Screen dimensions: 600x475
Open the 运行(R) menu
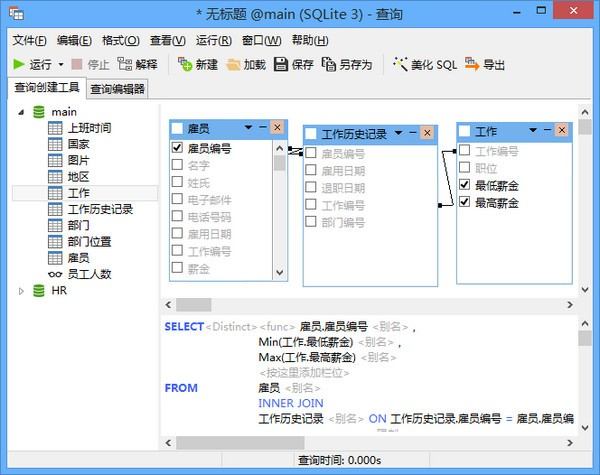click(x=214, y=40)
